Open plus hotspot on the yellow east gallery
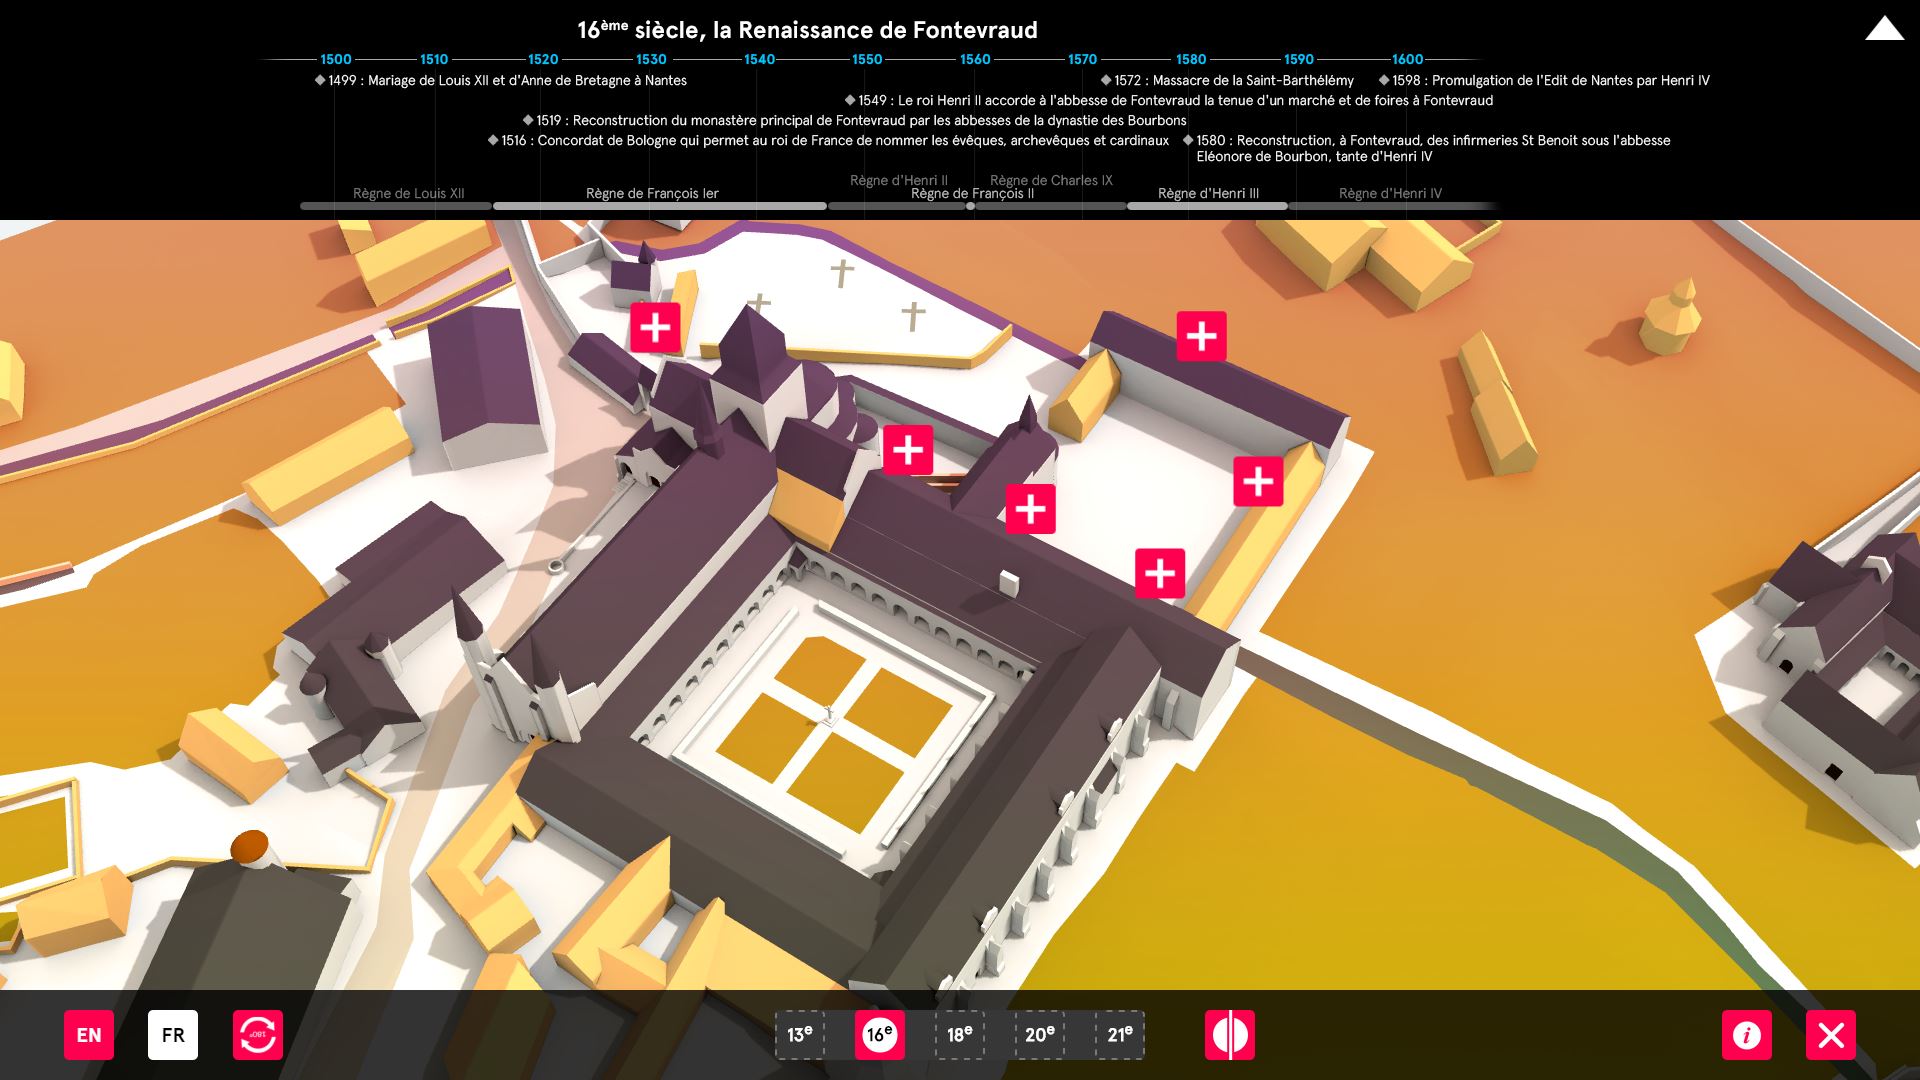This screenshot has width=1920, height=1080. pyautogui.click(x=1258, y=482)
